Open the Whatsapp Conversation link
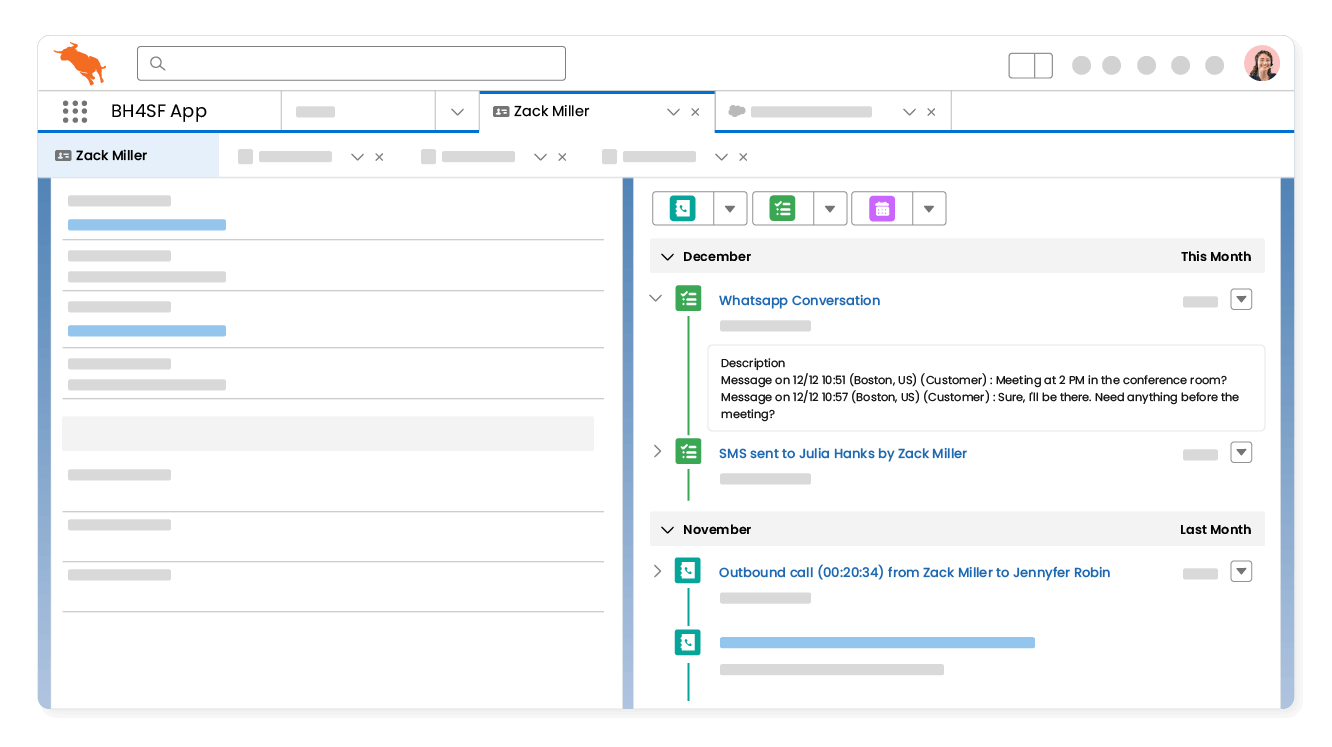This screenshot has height=747, width=1332. (799, 300)
